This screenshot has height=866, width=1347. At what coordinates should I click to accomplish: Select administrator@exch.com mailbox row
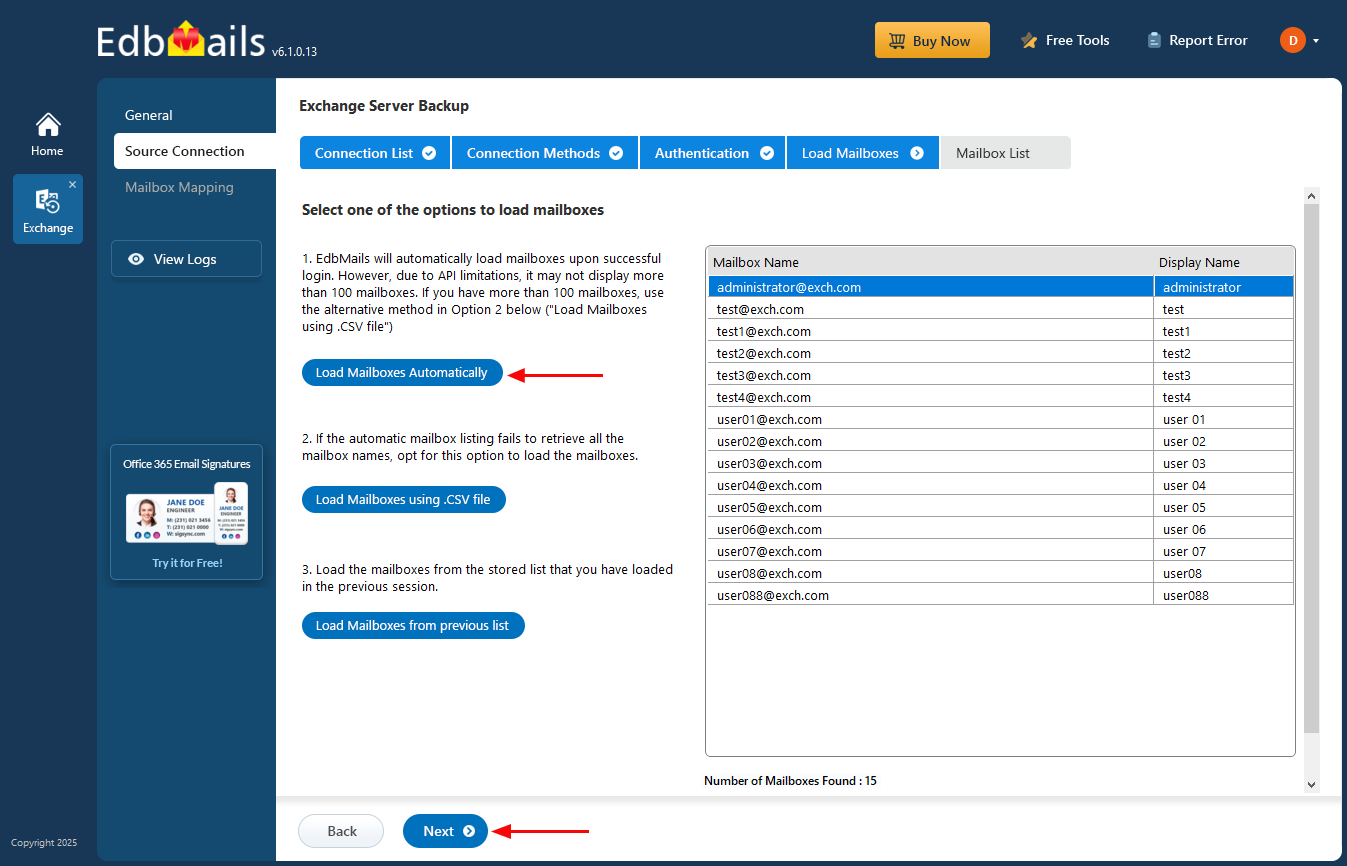click(1001, 287)
